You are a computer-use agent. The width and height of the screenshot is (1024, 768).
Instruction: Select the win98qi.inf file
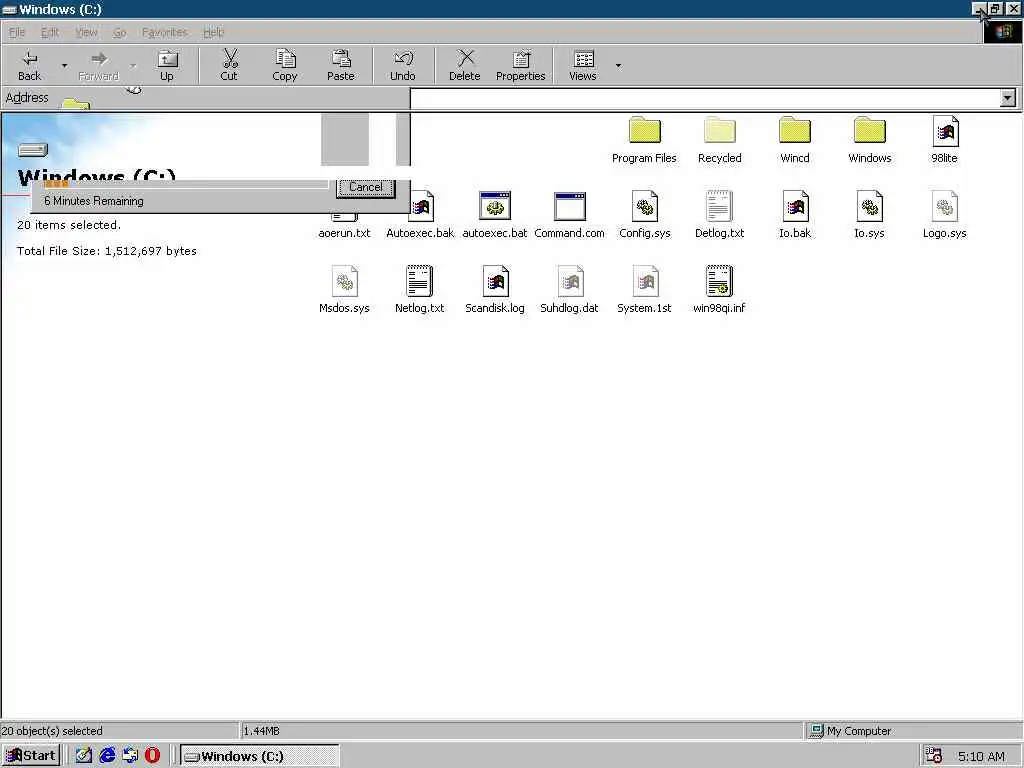pos(719,289)
